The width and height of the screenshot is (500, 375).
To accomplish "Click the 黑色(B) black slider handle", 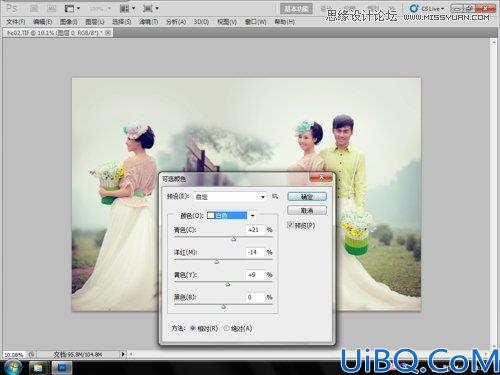I will (223, 306).
